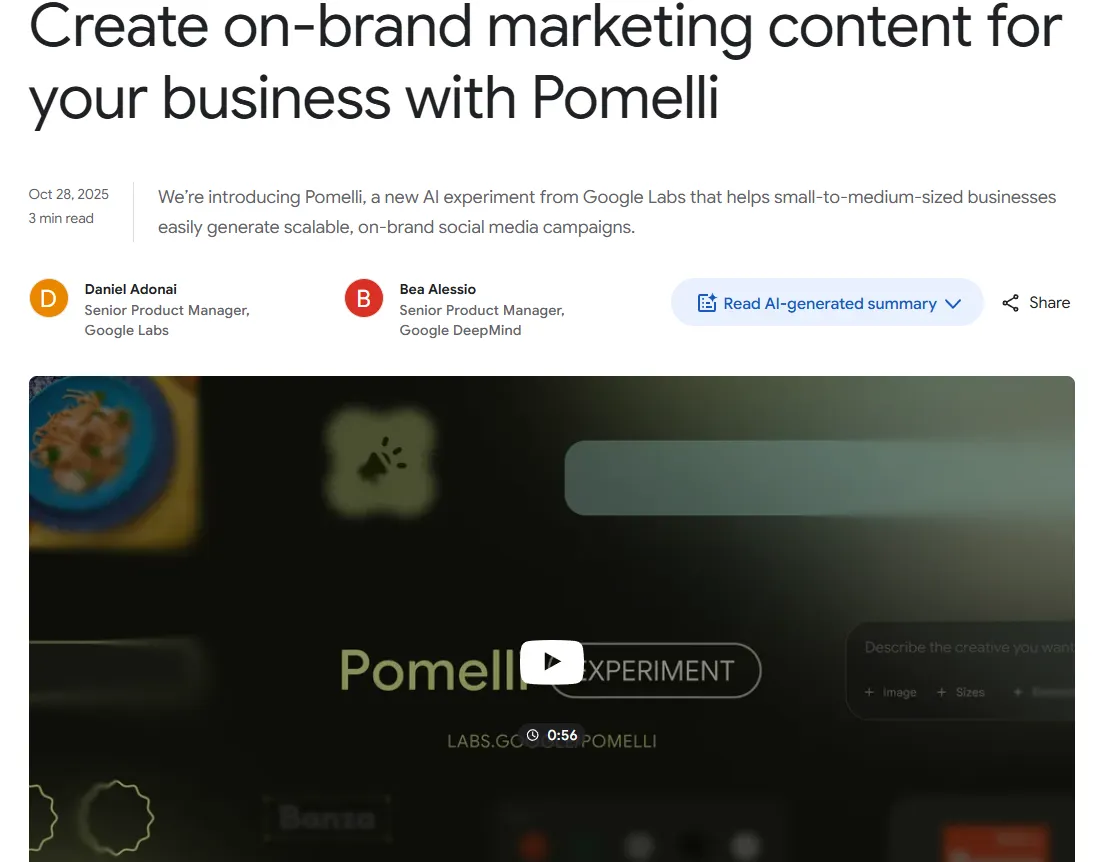Click the food plate thumbnail in video
Viewport: 1095px width, 862px height.
(x=113, y=461)
